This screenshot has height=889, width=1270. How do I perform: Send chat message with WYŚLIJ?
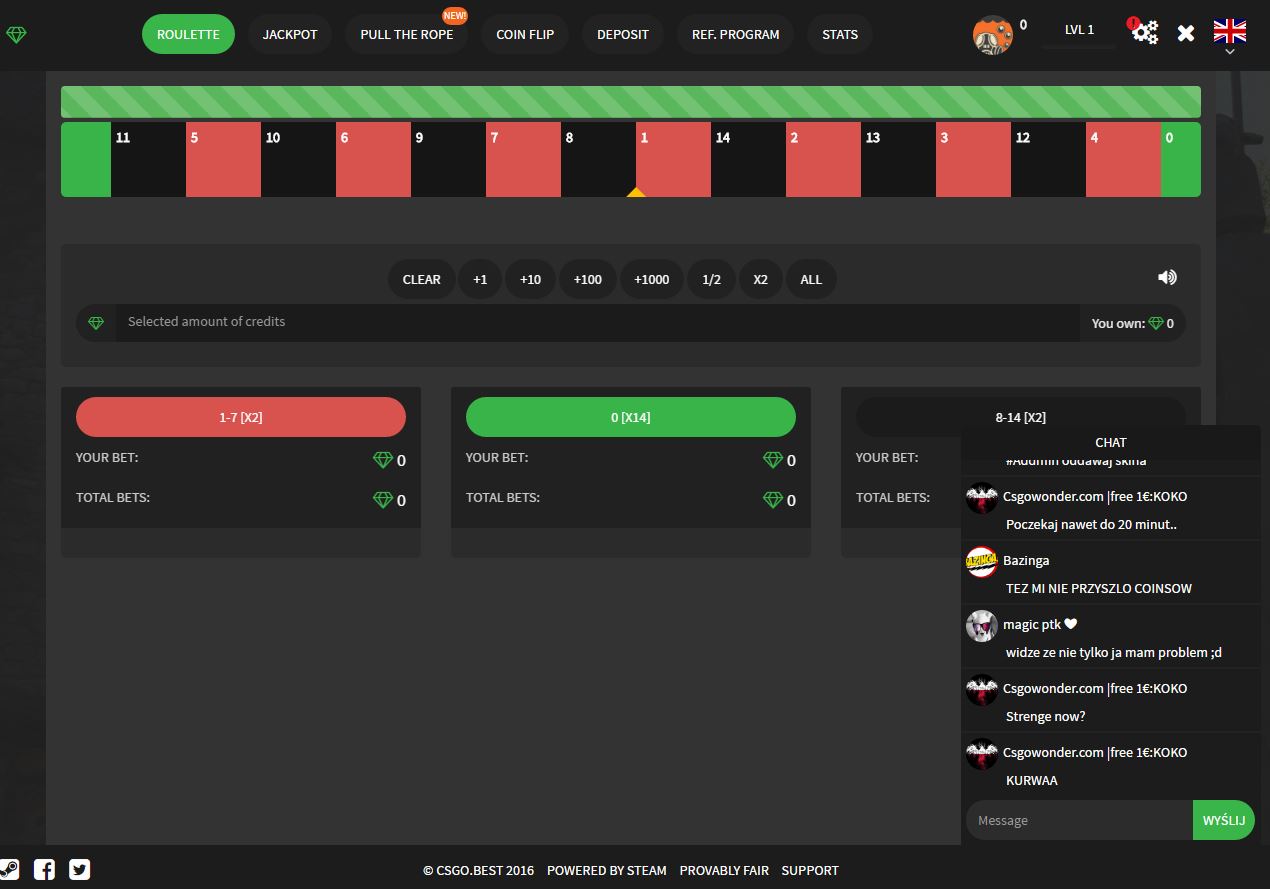[x=1224, y=820]
